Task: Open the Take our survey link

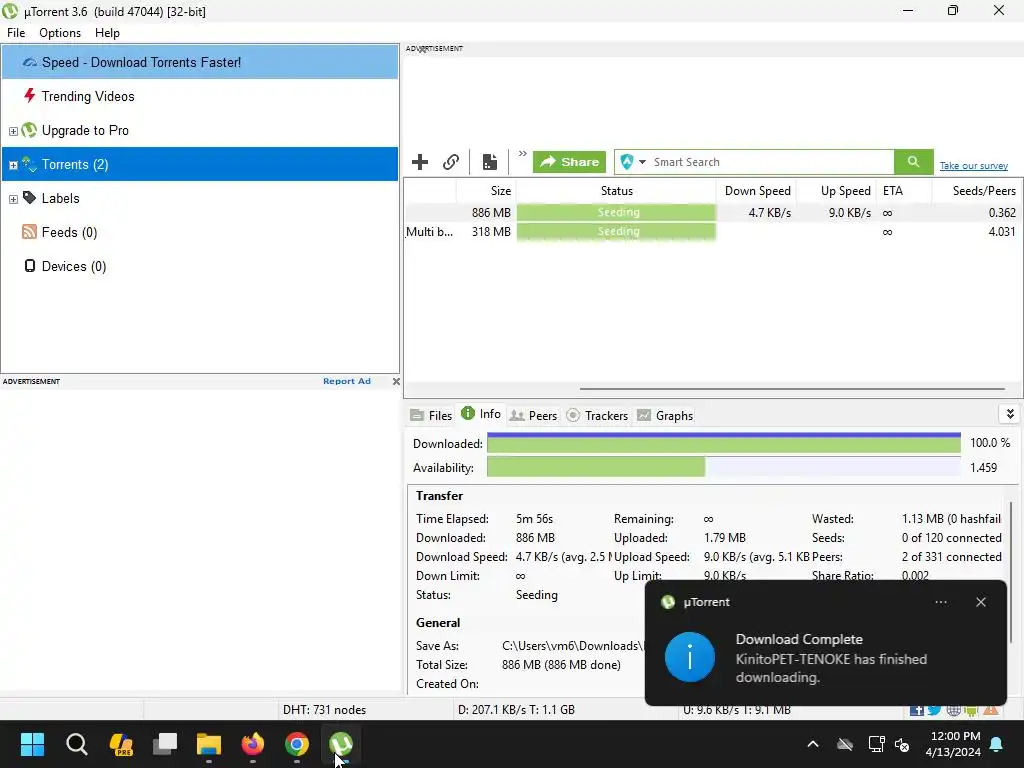Action: pyautogui.click(x=974, y=166)
